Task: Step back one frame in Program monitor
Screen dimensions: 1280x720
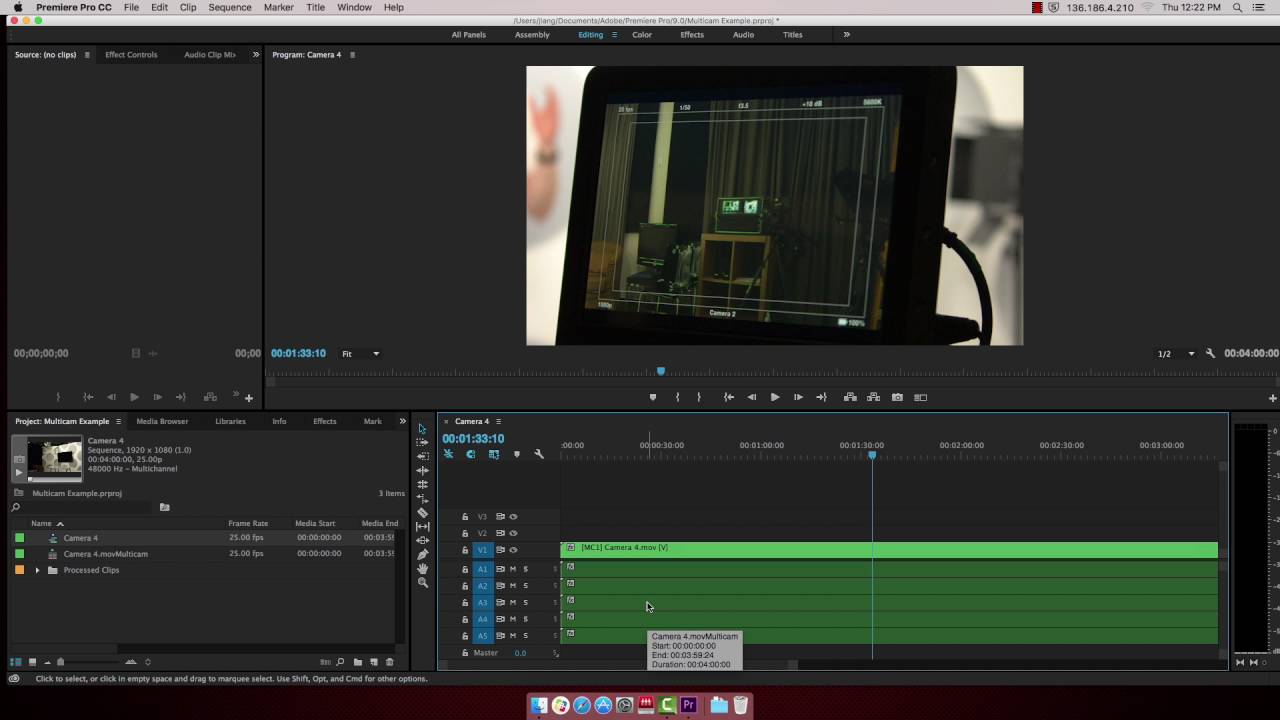Action: tap(752, 397)
